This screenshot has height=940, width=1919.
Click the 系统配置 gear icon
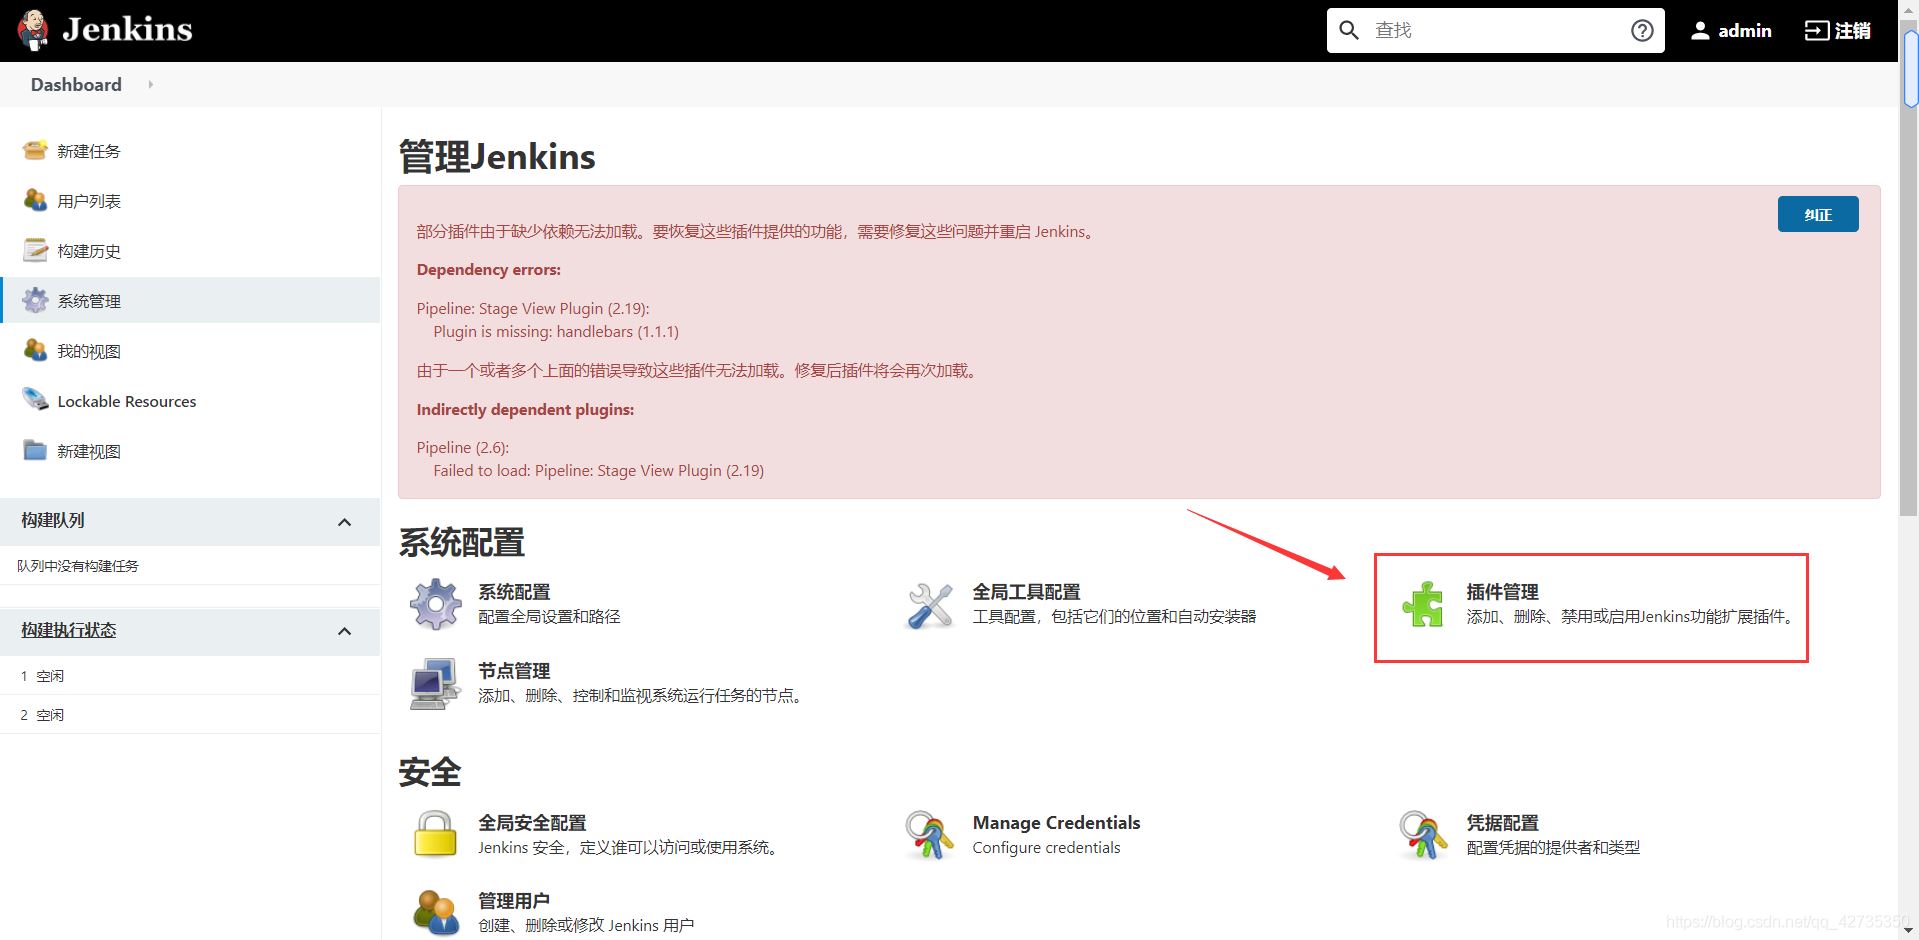436,604
